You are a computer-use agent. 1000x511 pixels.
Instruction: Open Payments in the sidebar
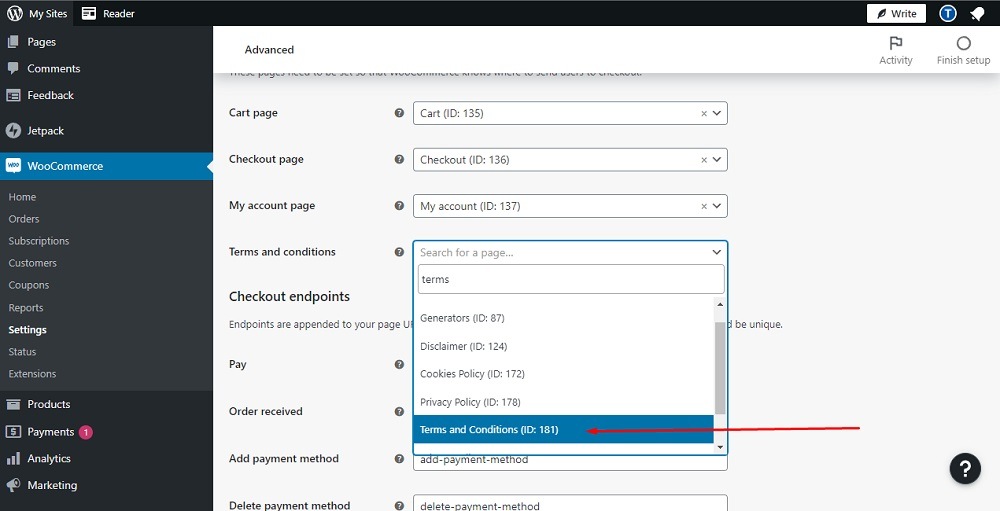[x=50, y=432]
